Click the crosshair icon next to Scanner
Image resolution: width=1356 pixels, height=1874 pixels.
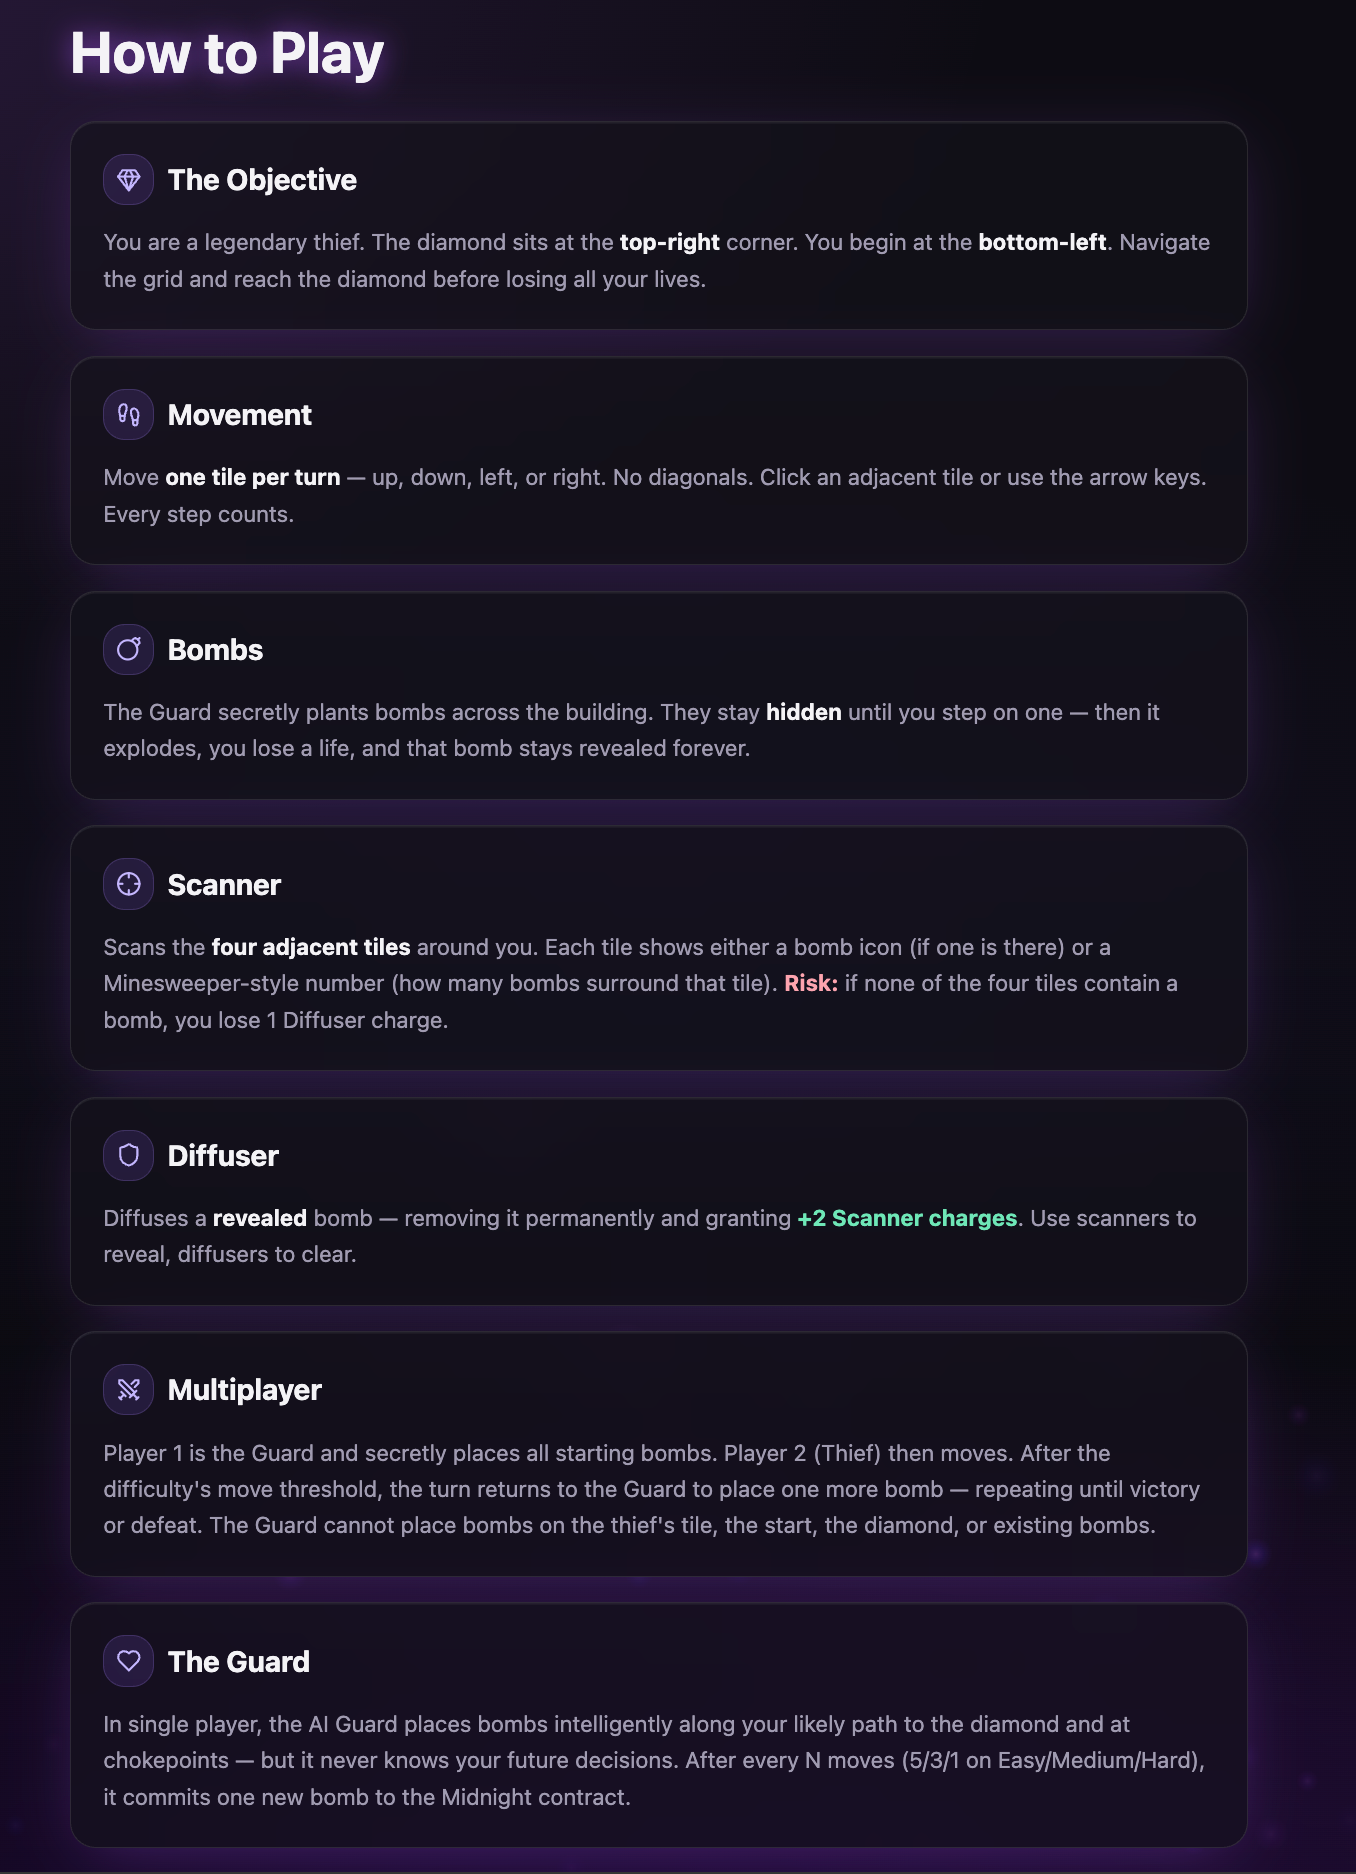pos(128,884)
